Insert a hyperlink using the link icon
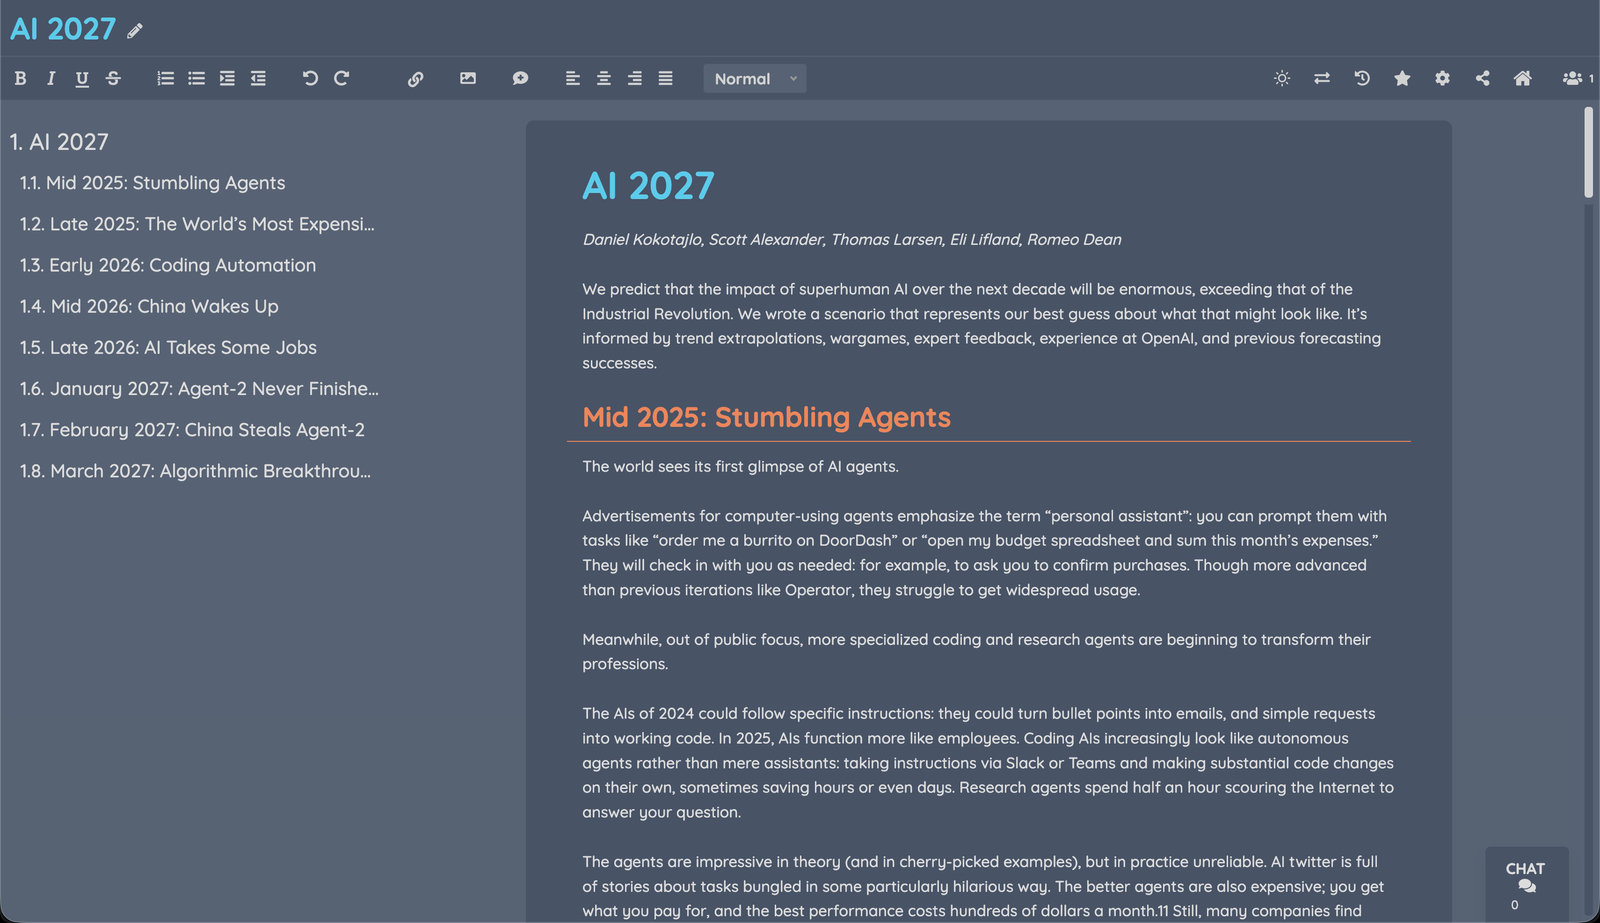This screenshot has height=923, width=1600. (x=416, y=78)
